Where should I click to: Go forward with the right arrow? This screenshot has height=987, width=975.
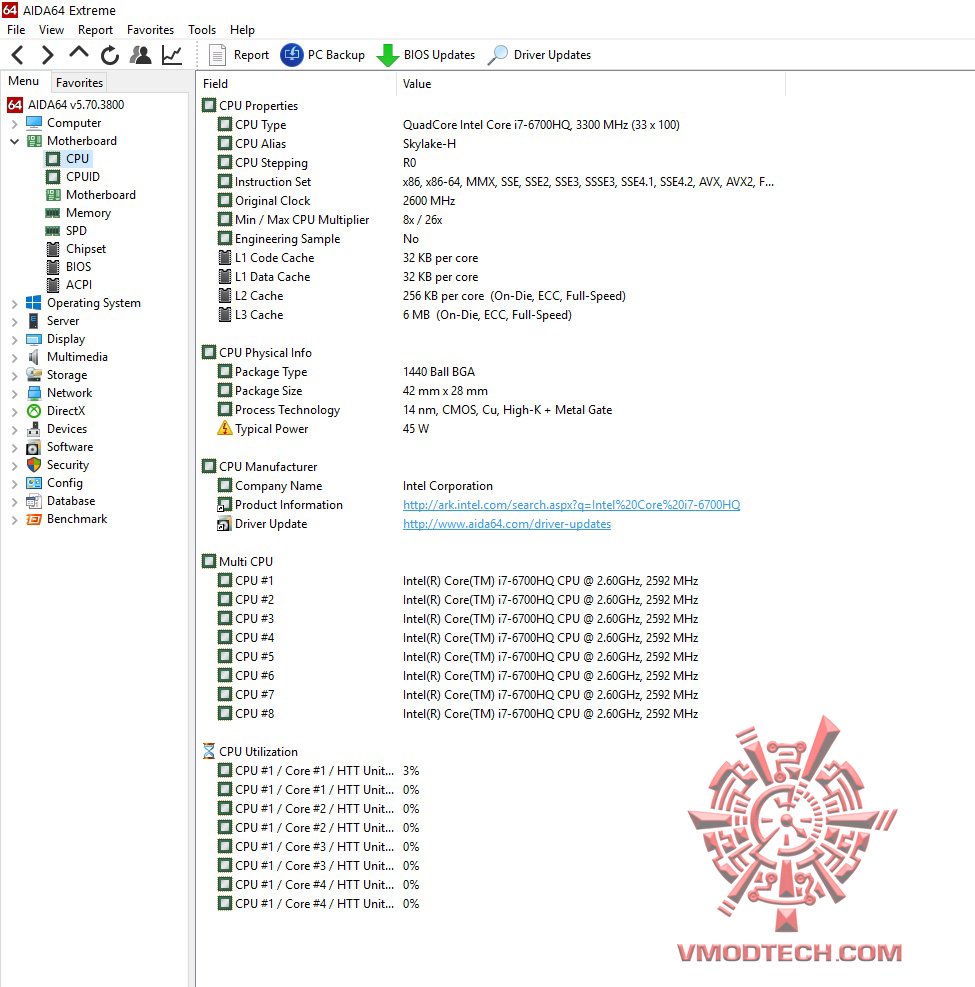click(48, 55)
